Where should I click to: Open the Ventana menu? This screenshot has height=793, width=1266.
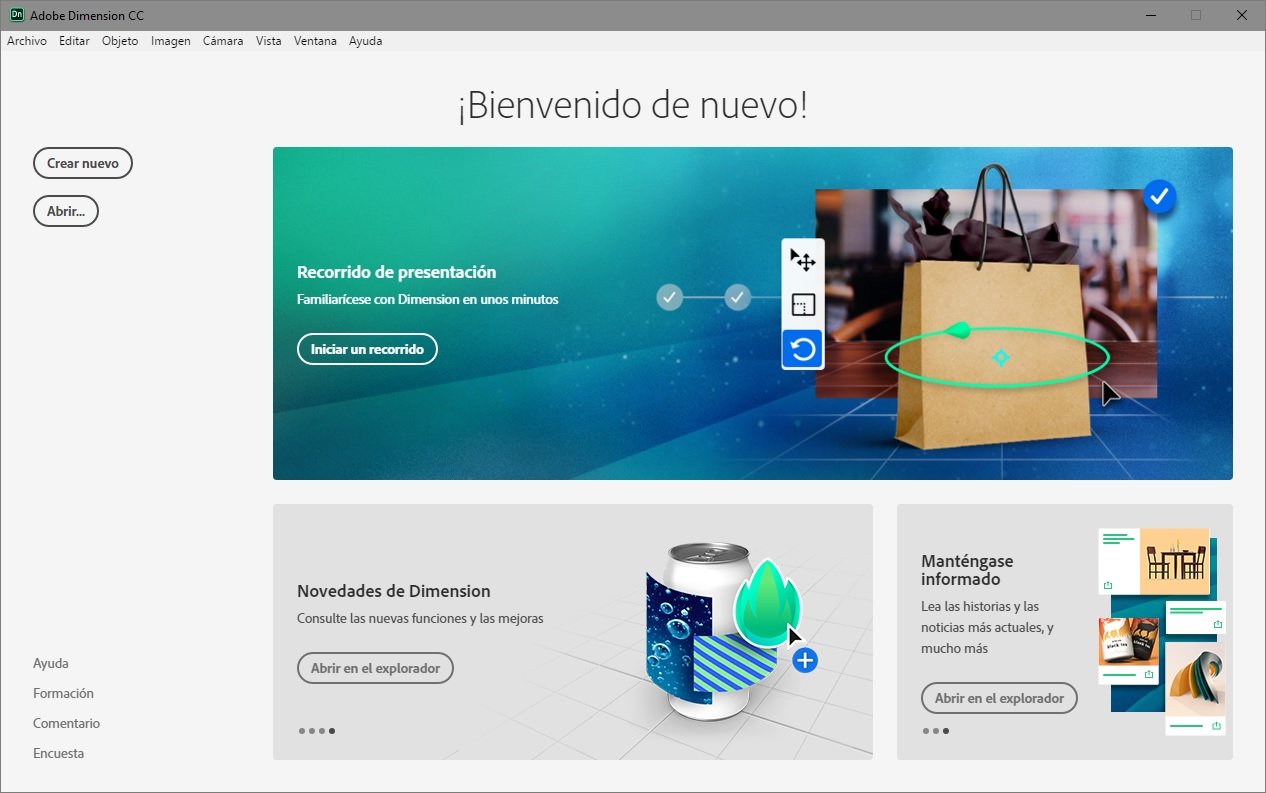(315, 41)
